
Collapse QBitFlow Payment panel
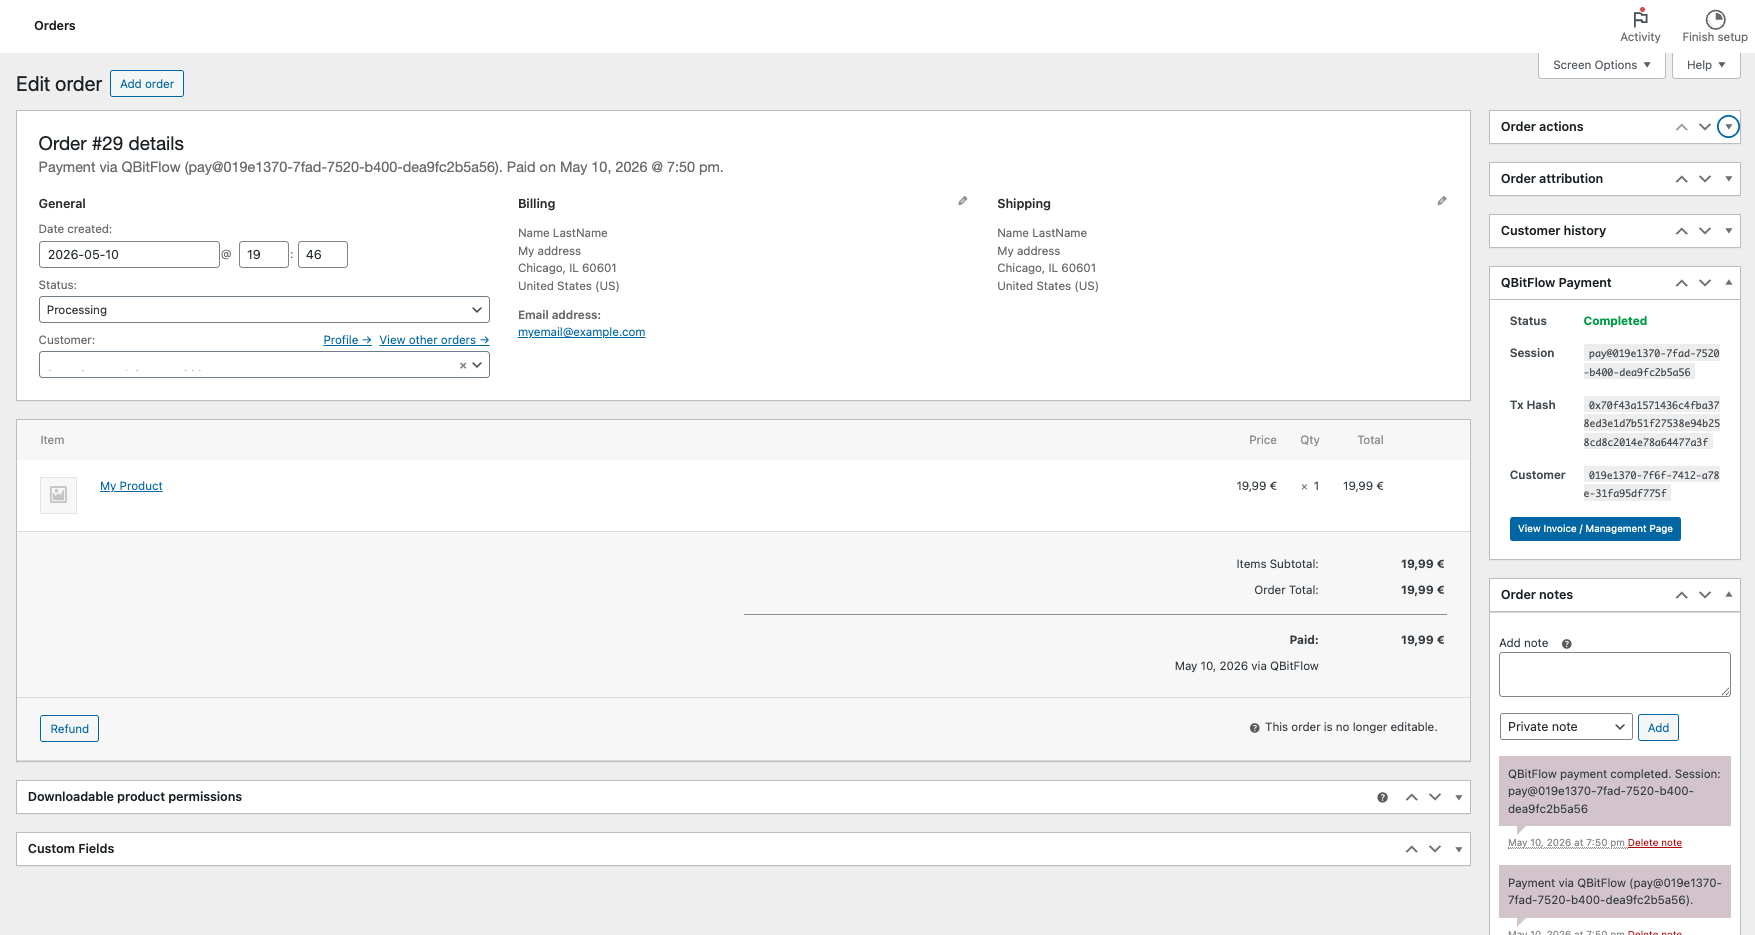(1728, 283)
